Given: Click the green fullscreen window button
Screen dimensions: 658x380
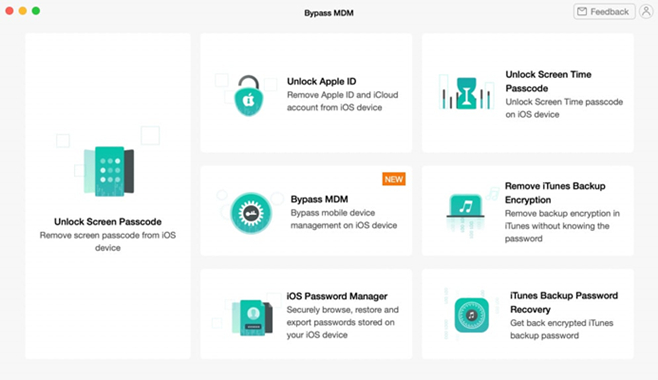Looking at the screenshot, I should pos(36,11).
